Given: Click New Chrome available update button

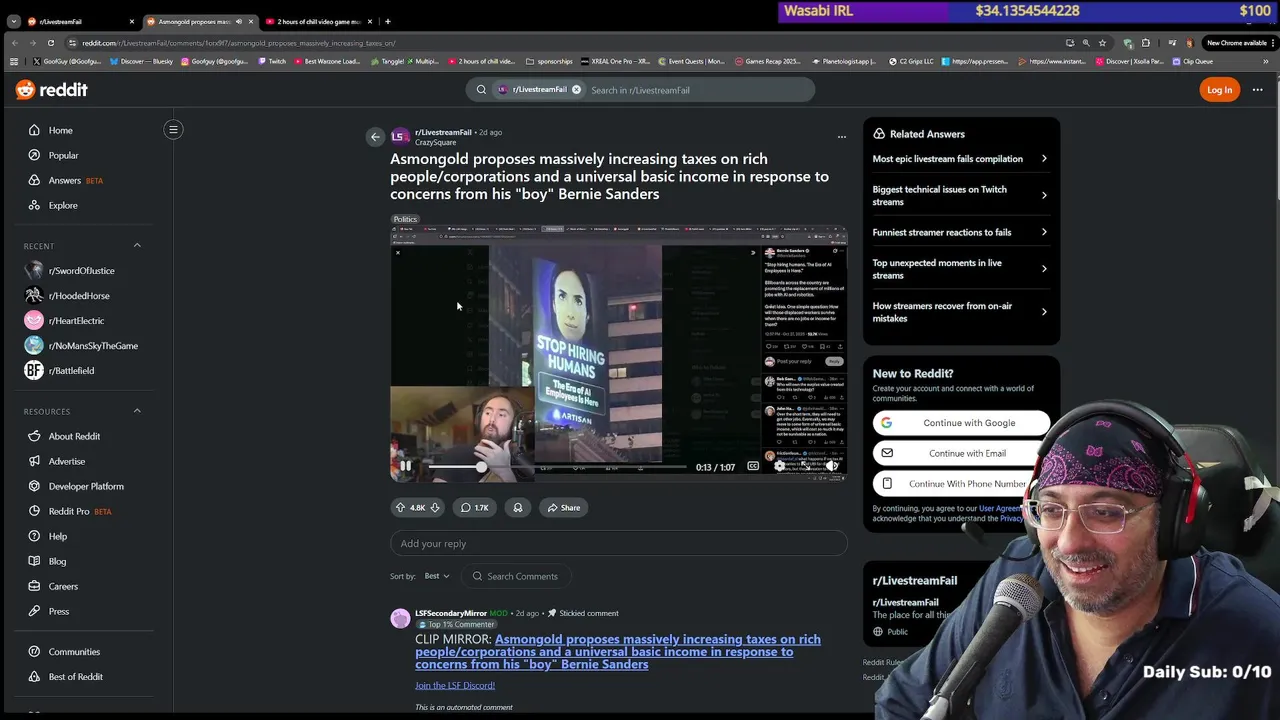Looking at the screenshot, I should (1237, 43).
